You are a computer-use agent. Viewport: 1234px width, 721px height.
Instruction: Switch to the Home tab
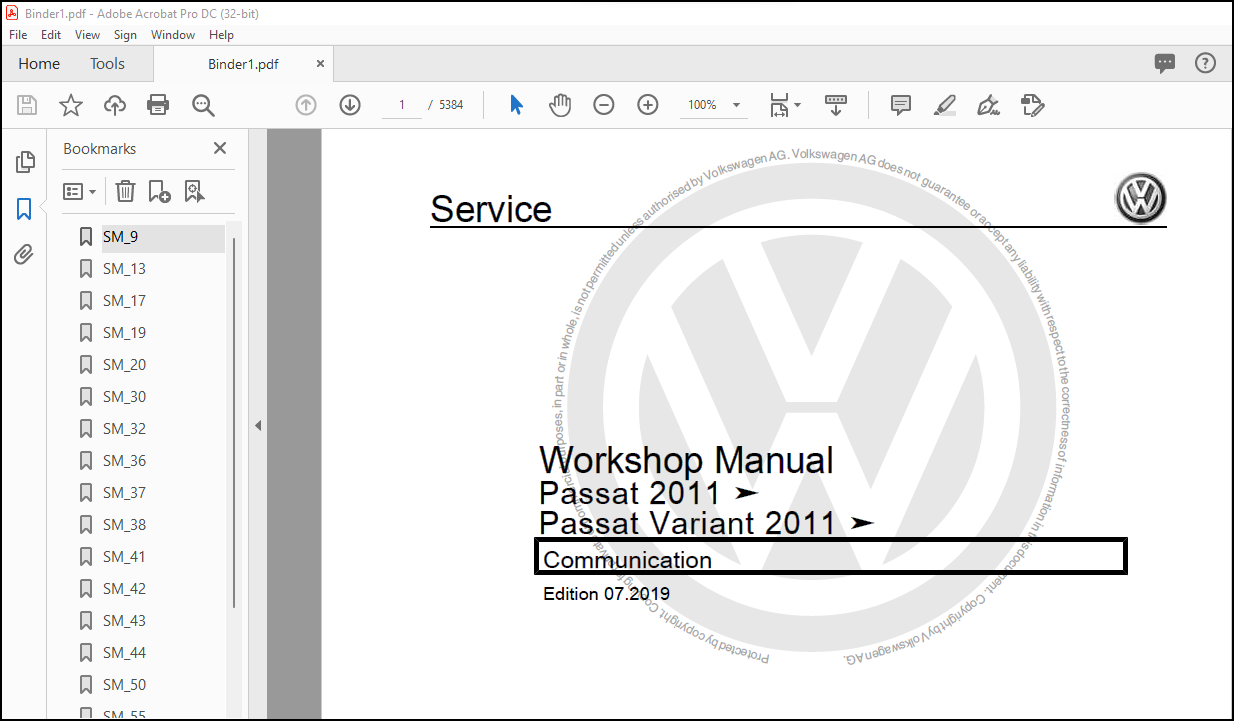39,64
